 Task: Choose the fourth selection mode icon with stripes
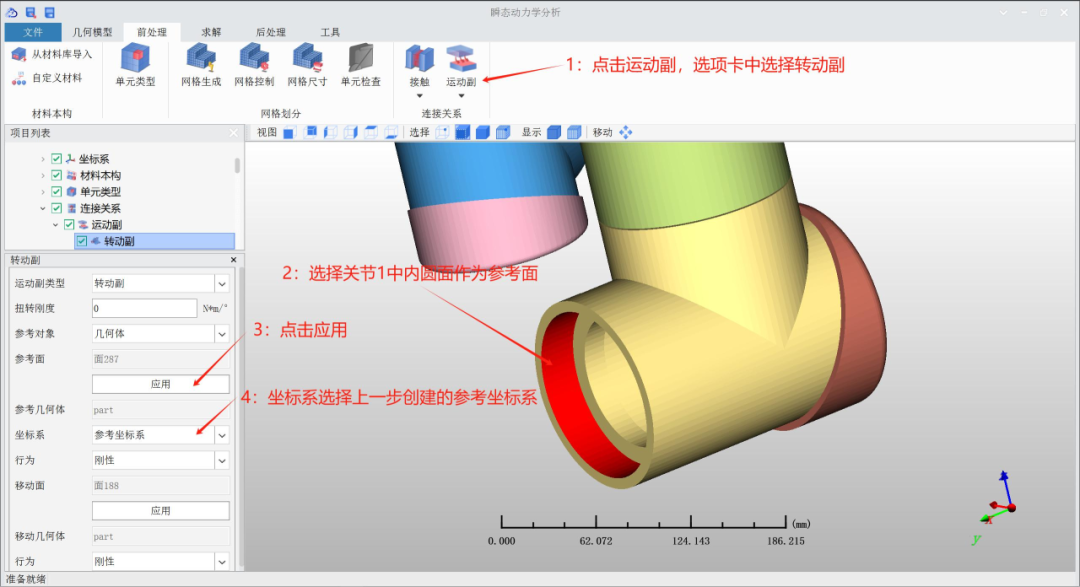click(x=503, y=132)
